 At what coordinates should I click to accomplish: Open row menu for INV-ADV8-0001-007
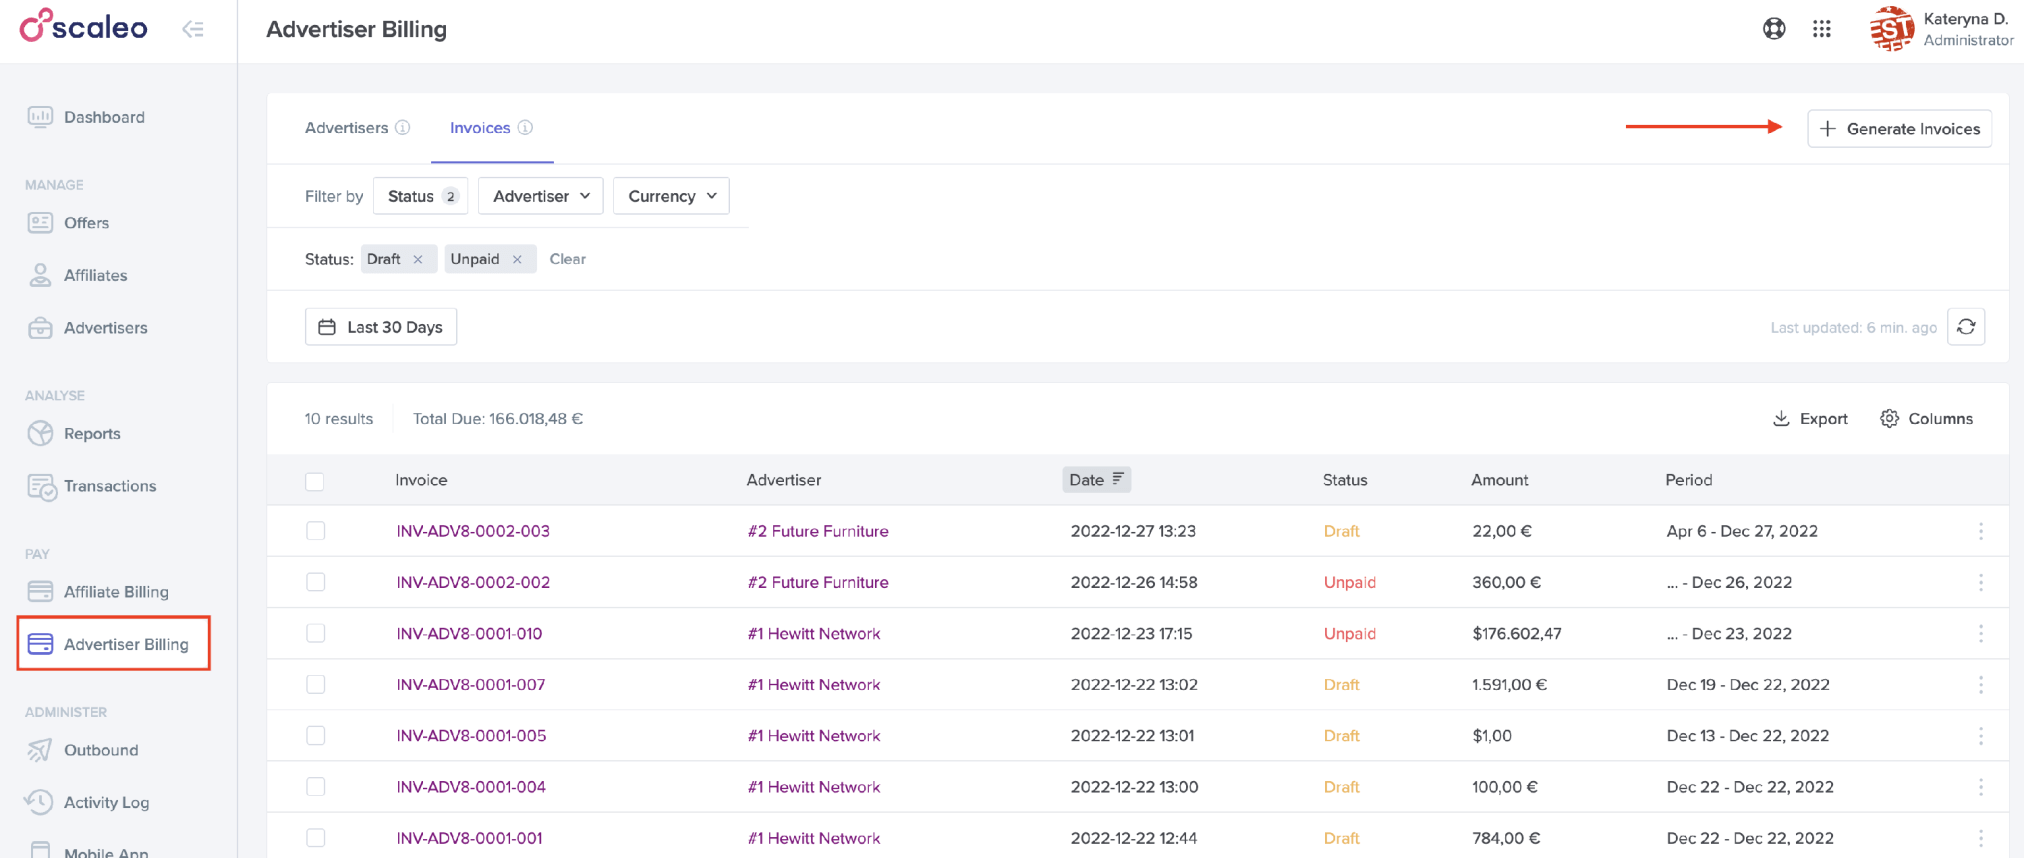(x=1980, y=685)
